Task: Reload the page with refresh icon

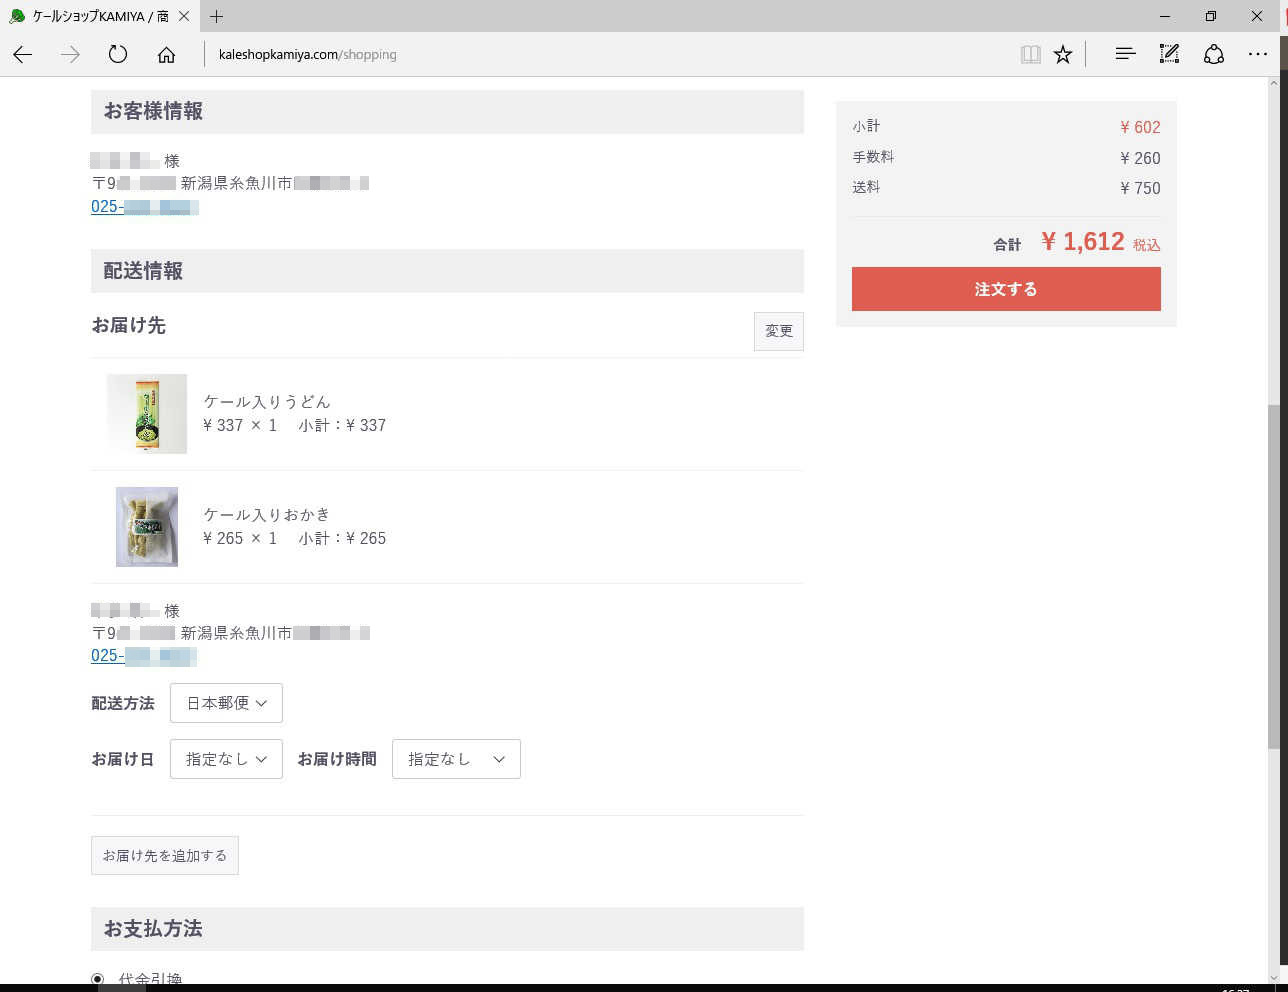Action: click(x=118, y=55)
